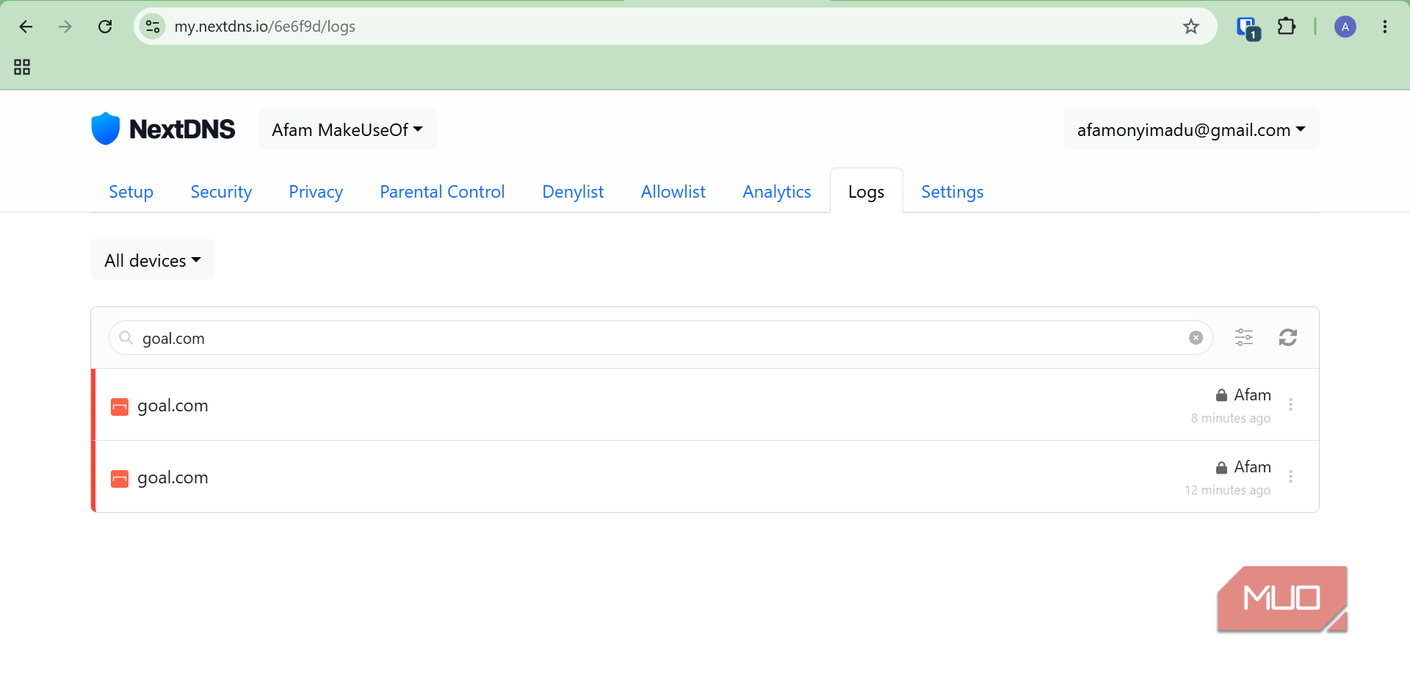This screenshot has width=1410, height=695.
Task: Click the "8 minutes ago" timestamp
Action: click(x=1231, y=418)
